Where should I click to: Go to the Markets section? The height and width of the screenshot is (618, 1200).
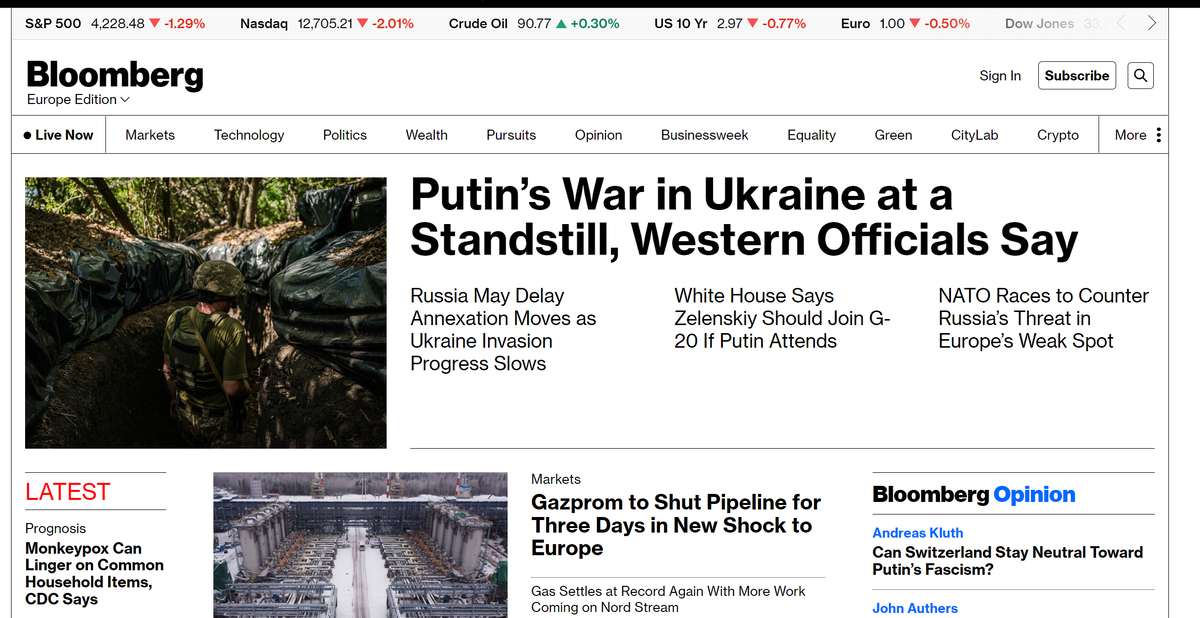[x=150, y=135]
